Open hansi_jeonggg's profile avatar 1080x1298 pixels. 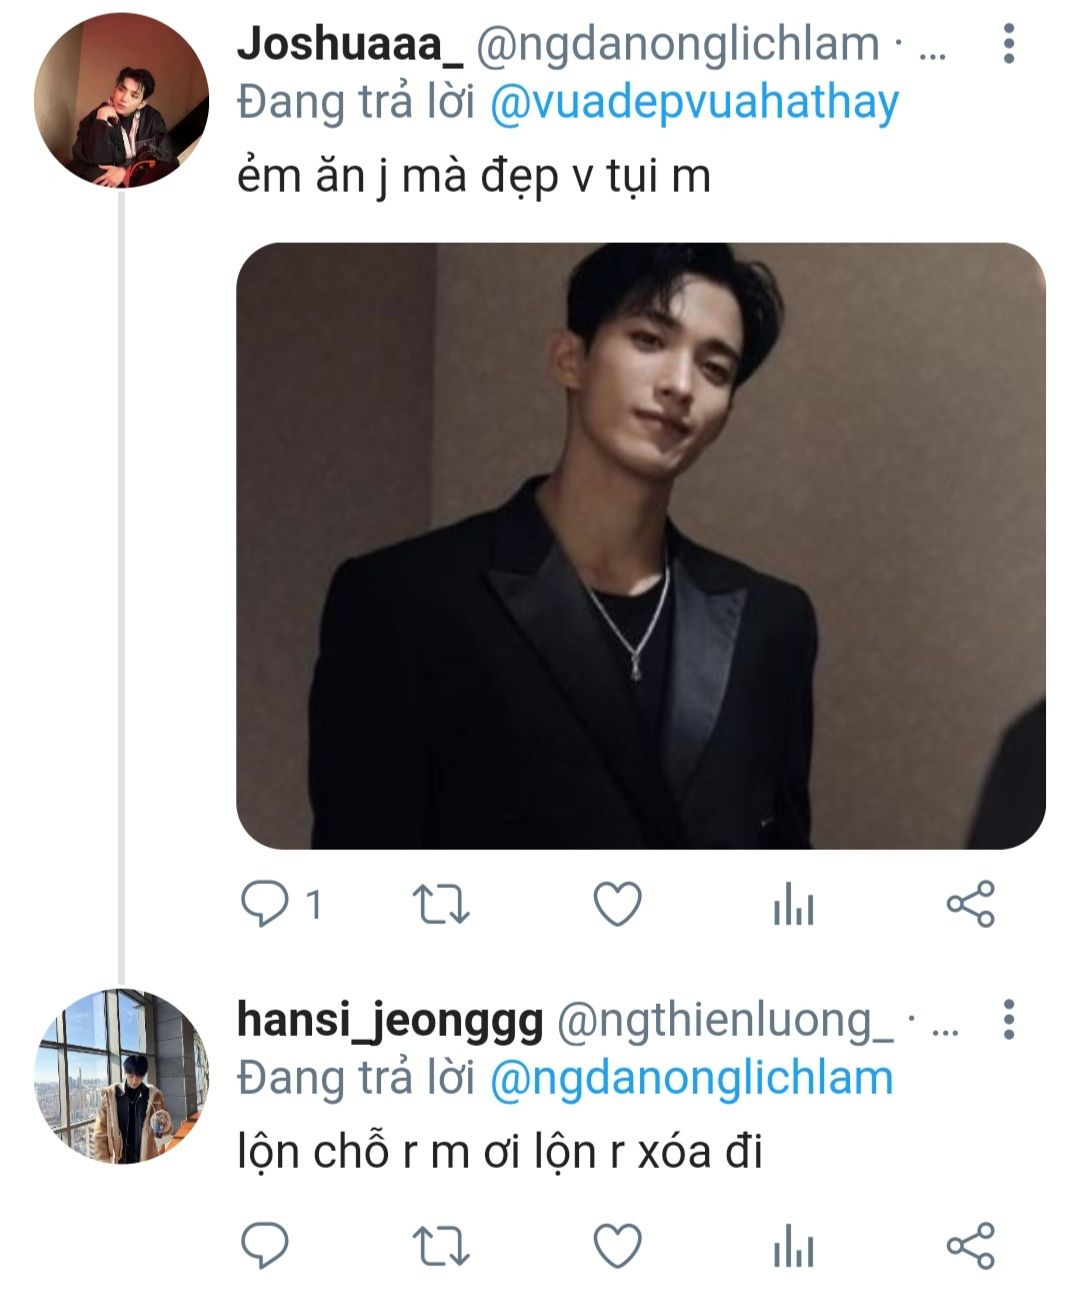[x=121, y=1076]
